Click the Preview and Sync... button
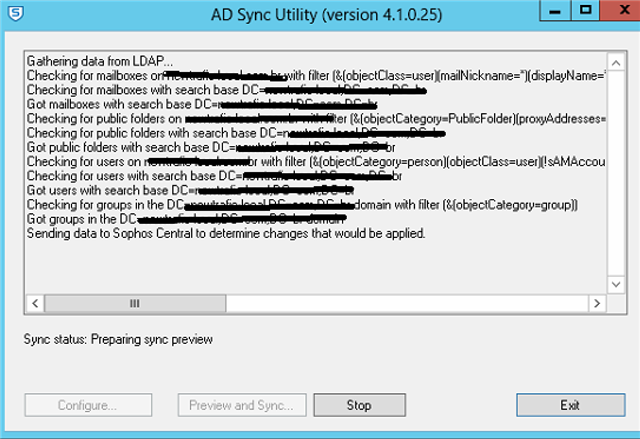The width and height of the screenshot is (640, 439). [242, 405]
